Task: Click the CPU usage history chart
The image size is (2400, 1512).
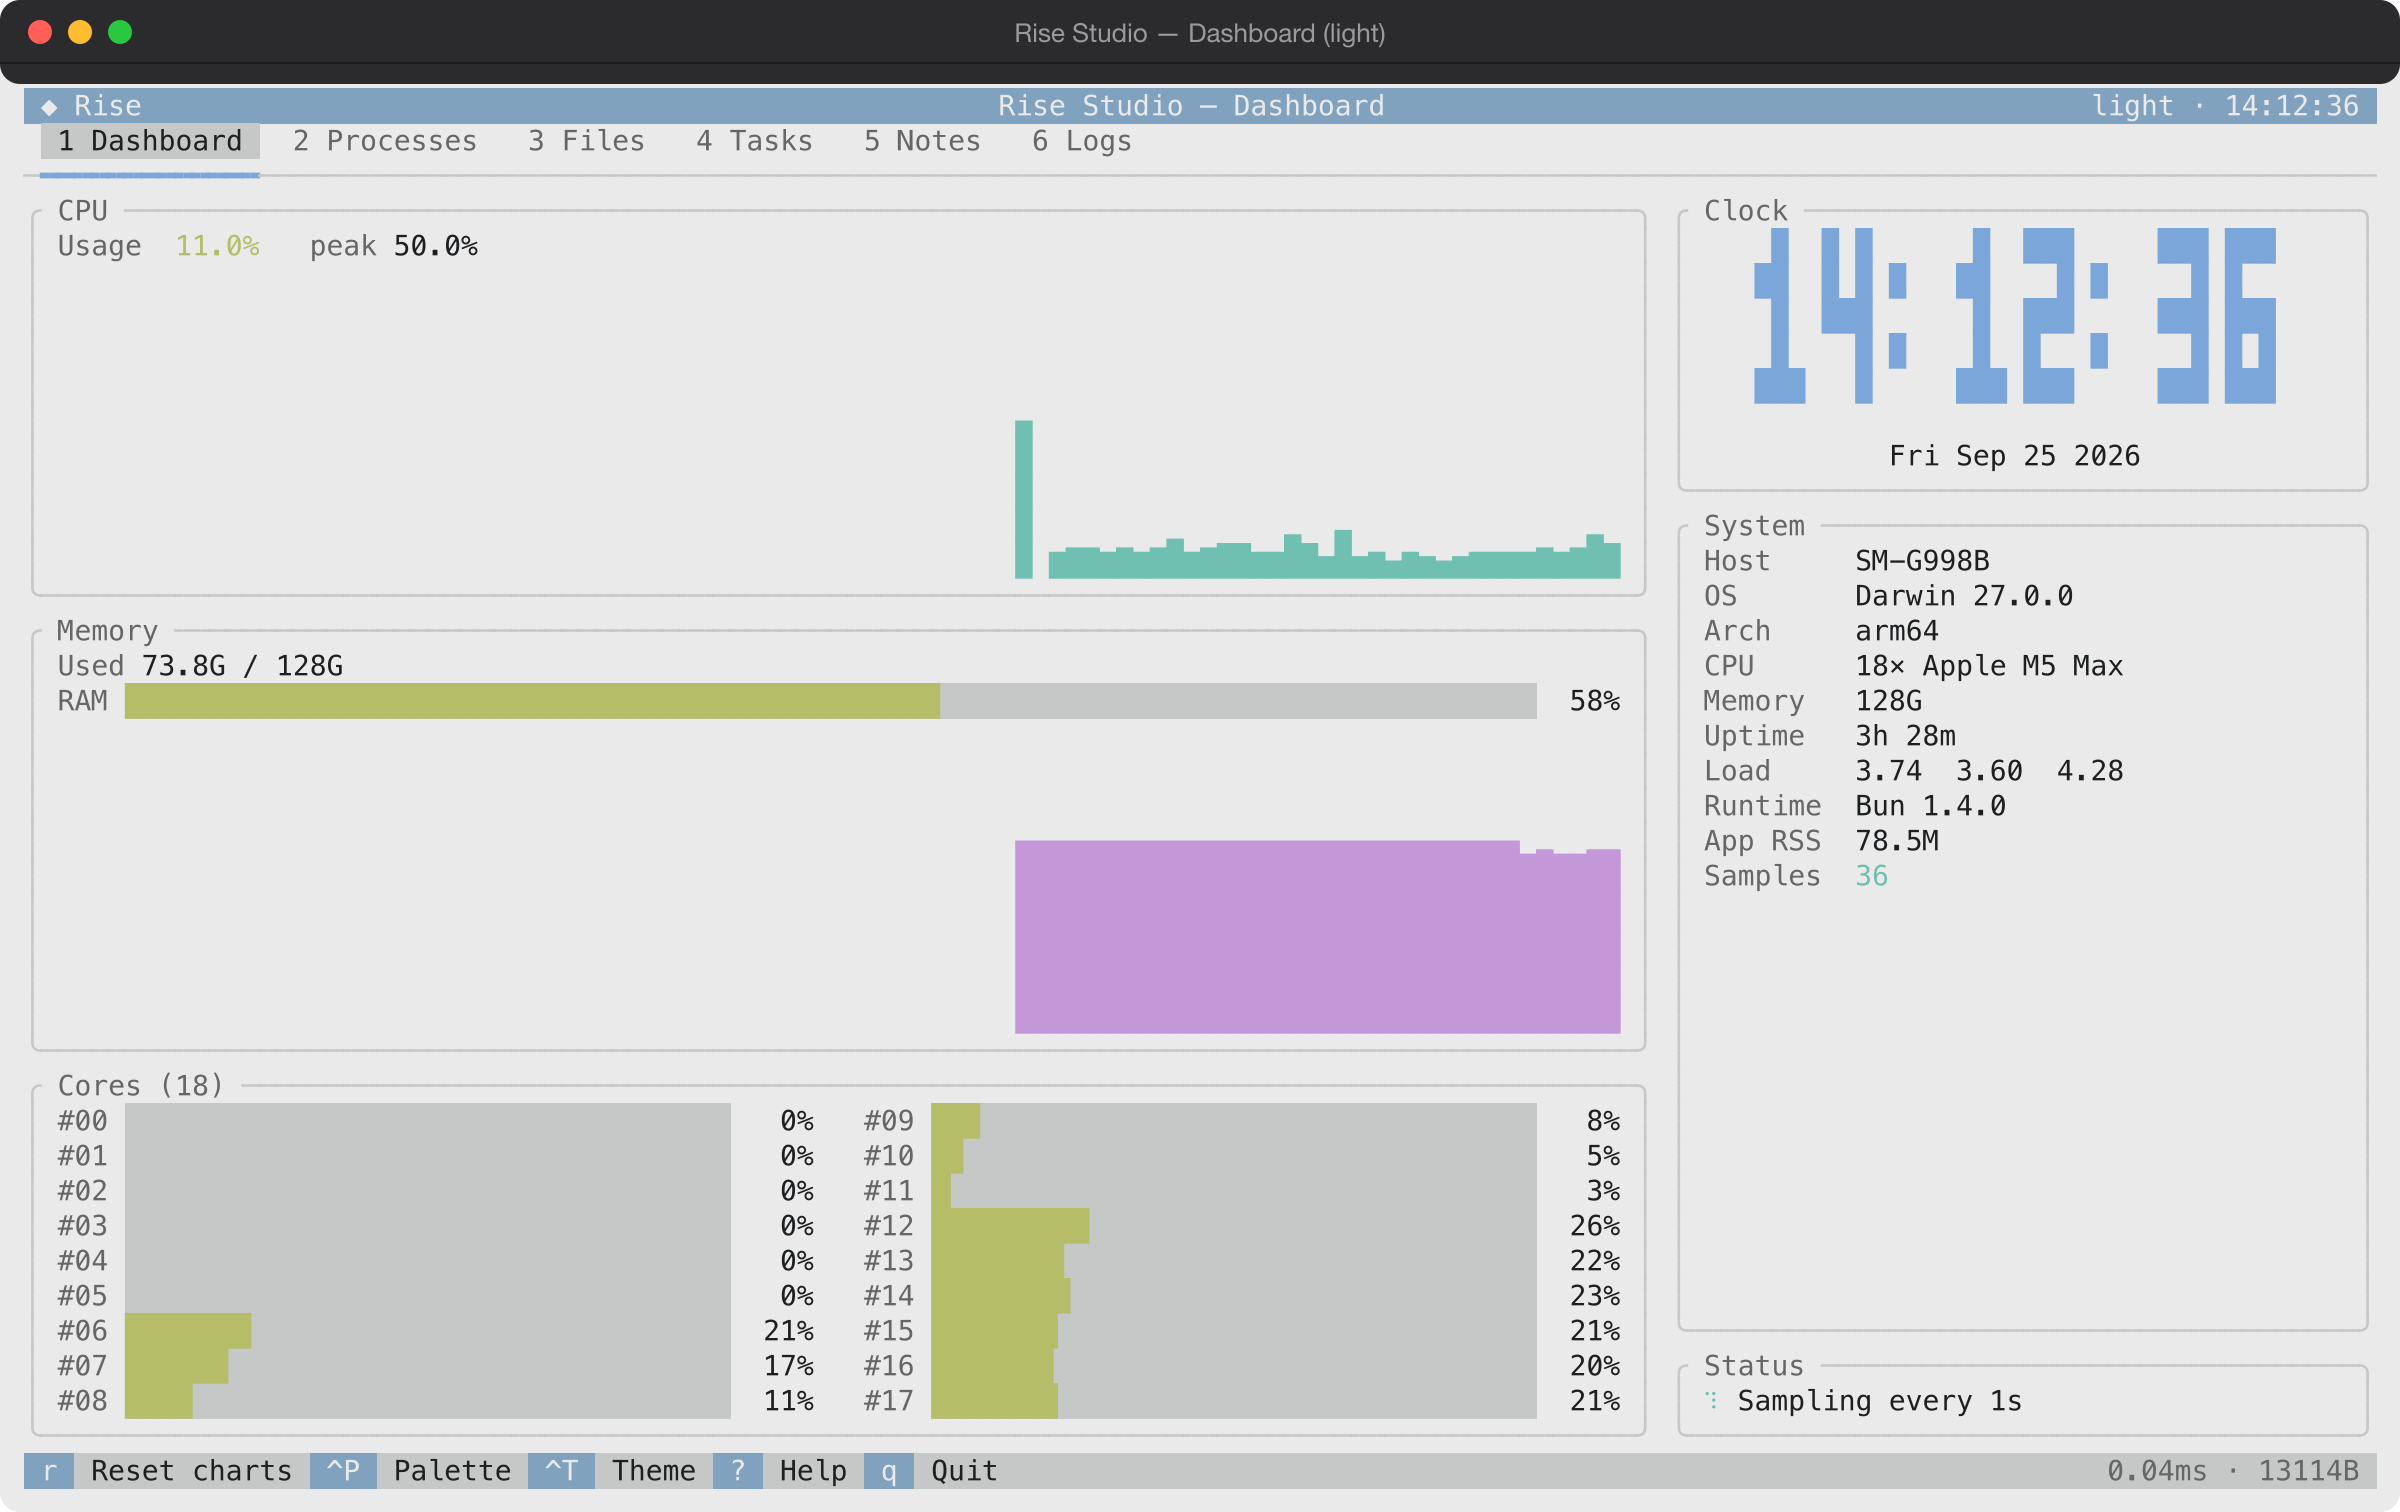Action: 838,421
